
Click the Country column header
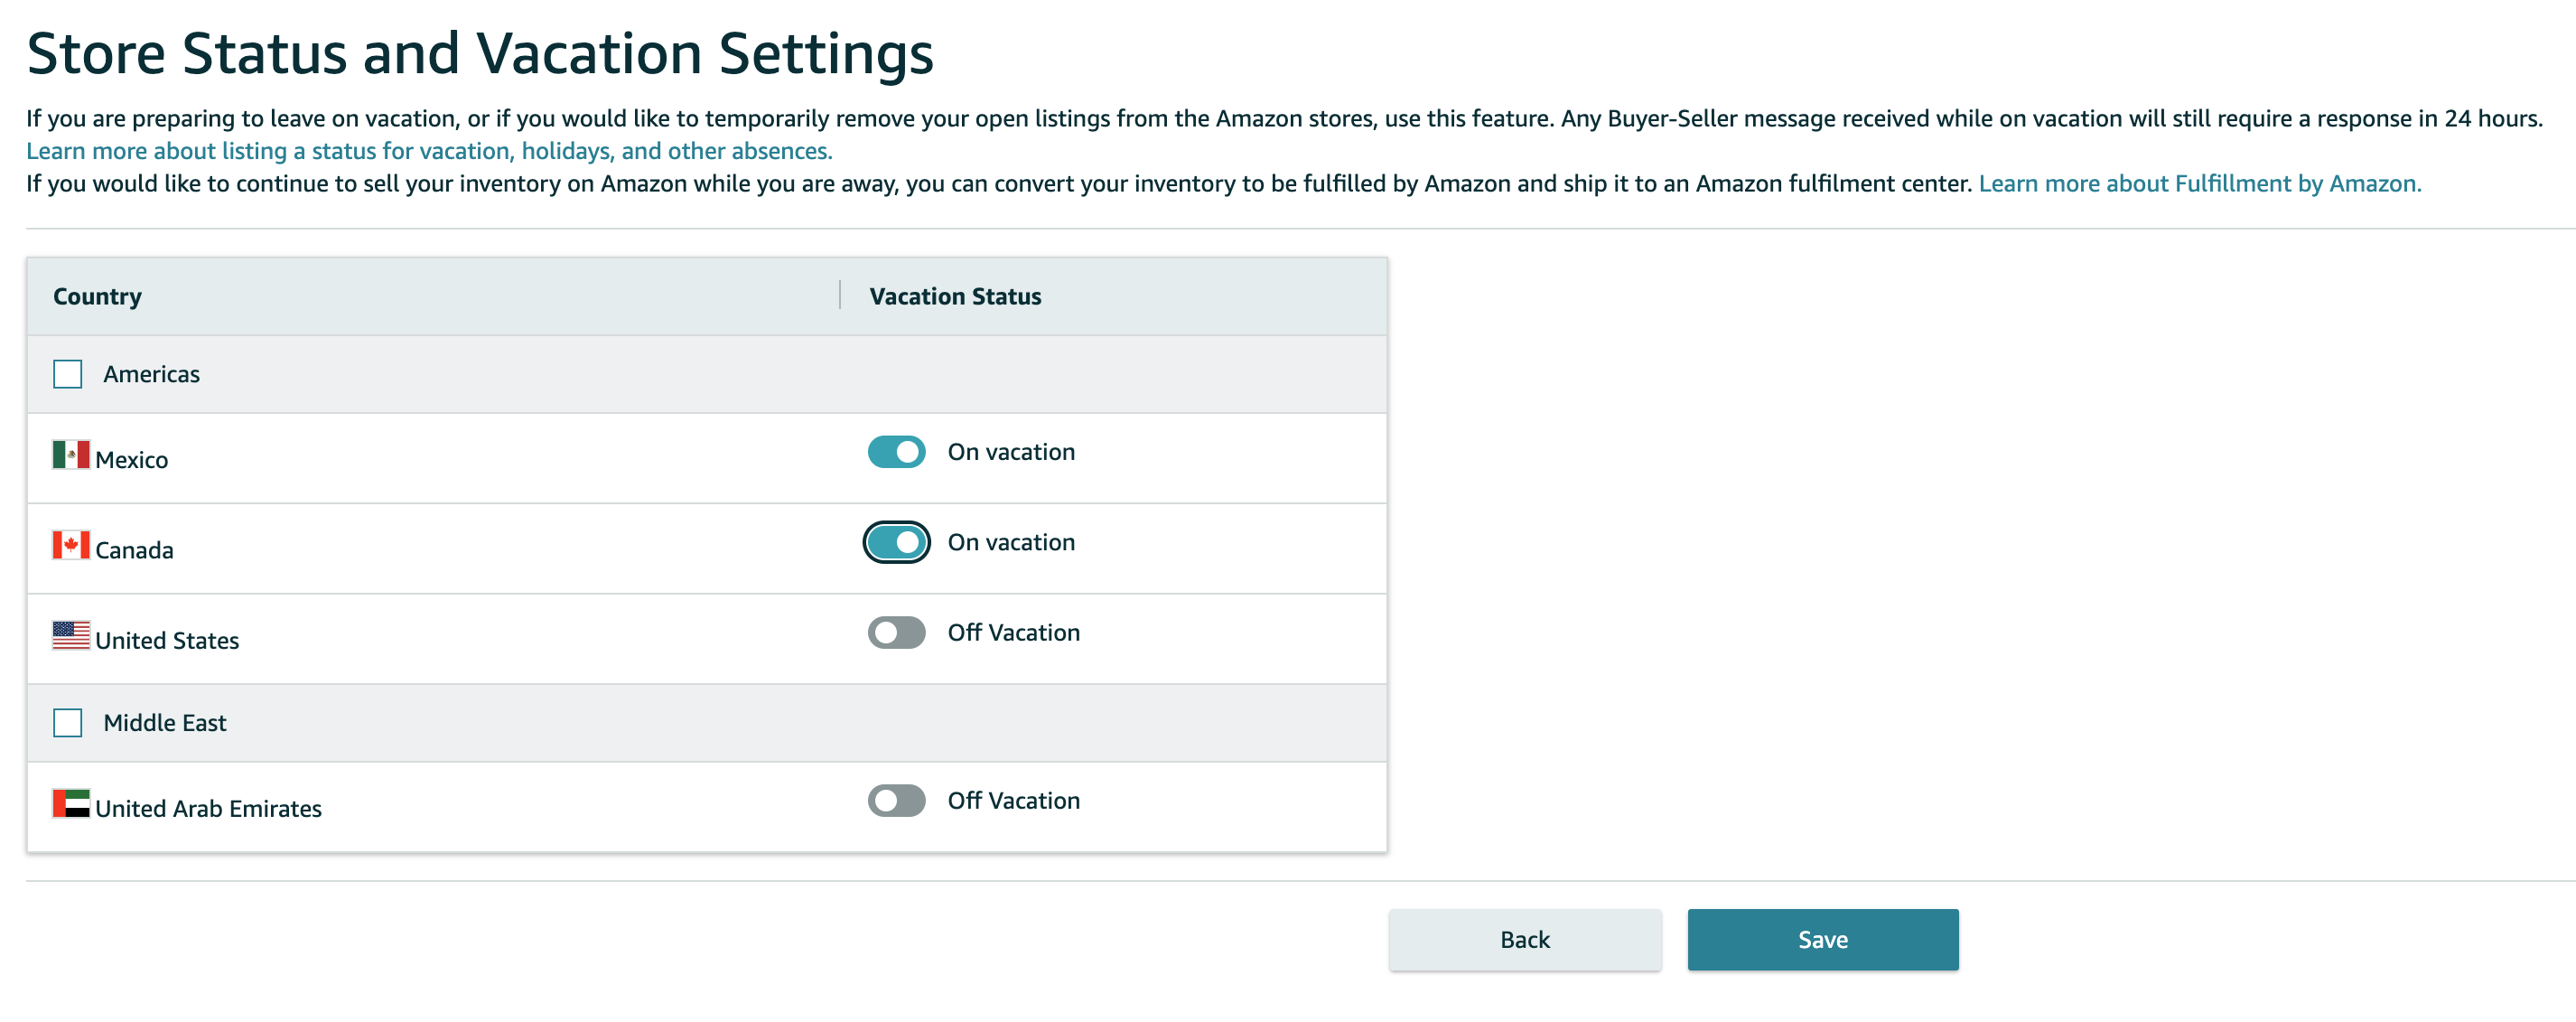click(x=97, y=296)
